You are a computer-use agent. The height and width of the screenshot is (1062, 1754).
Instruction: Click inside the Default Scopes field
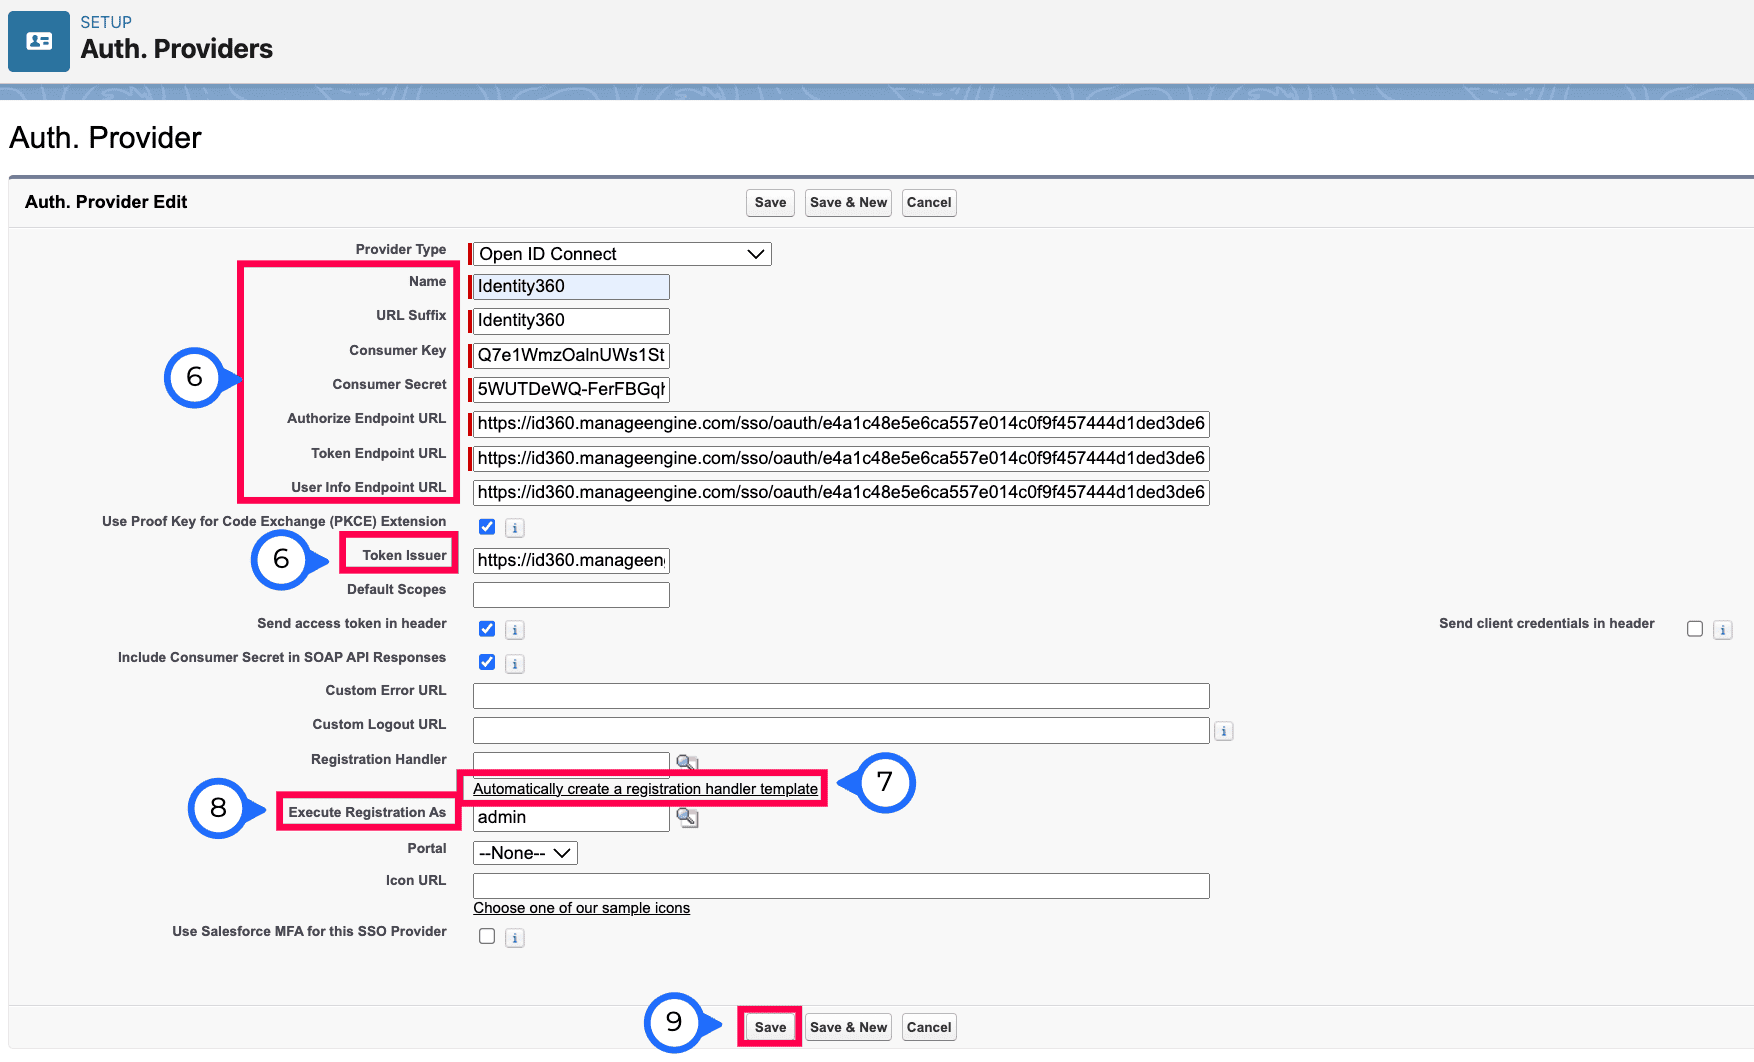point(570,594)
